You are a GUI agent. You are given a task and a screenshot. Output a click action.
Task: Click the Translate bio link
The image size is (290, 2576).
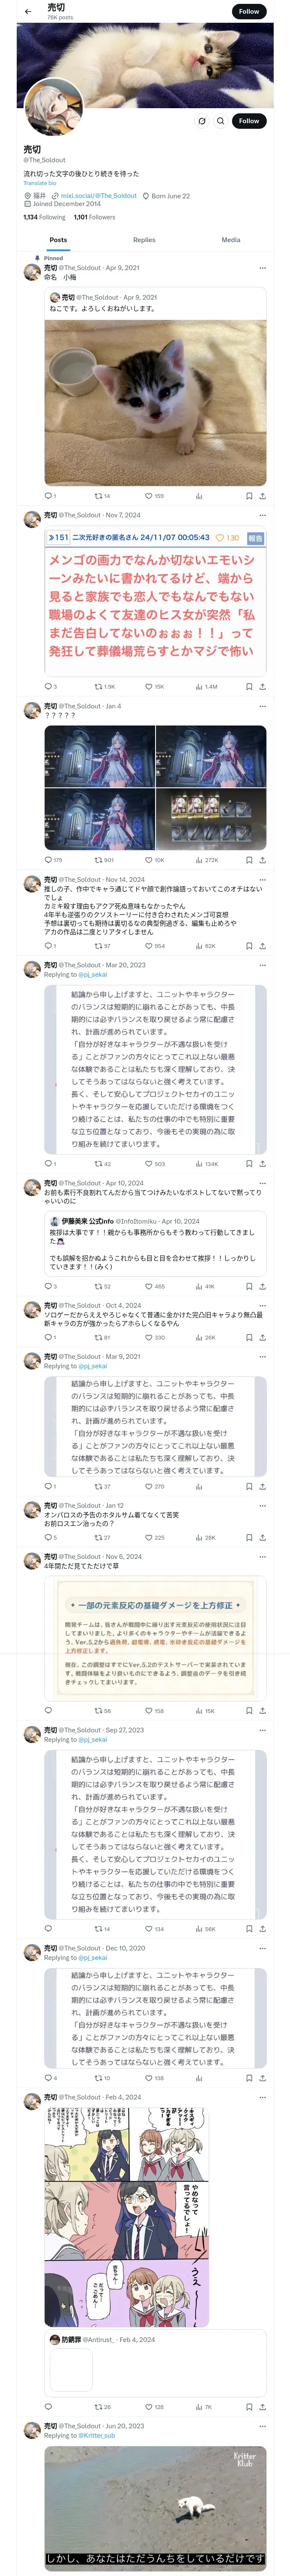pyautogui.click(x=40, y=183)
